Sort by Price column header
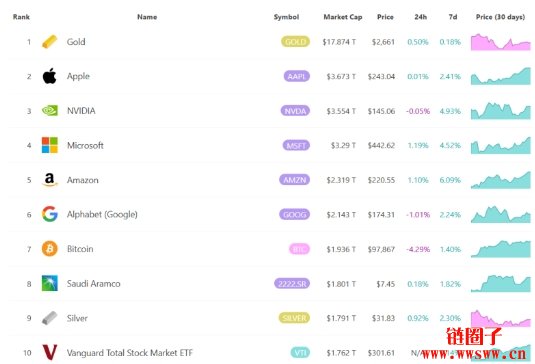Image resolution: width=535 pixels, height=364 pixels. point(385,17)
